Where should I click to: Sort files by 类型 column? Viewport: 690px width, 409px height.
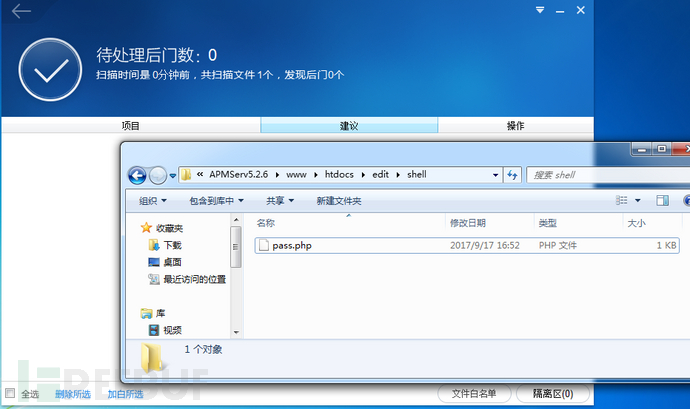click(548, 223)
